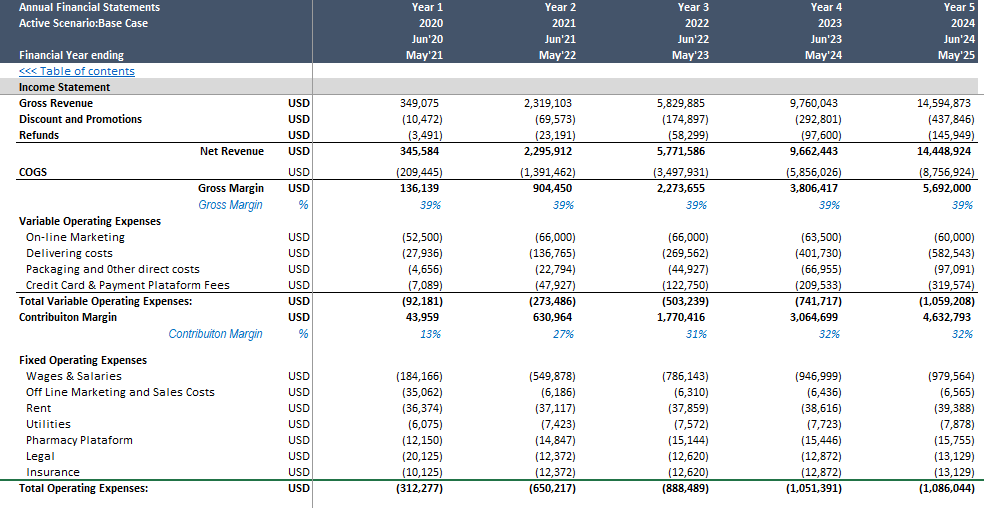Select Year 4 Net Revenue 9,662,443

coord(813,151)
